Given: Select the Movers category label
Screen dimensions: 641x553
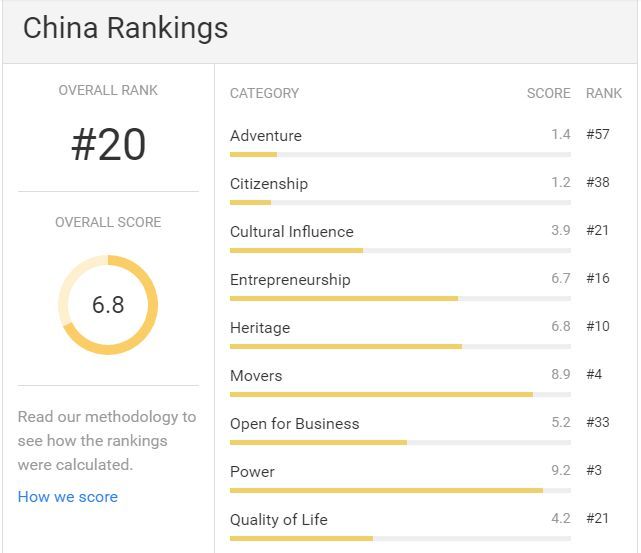Looking at the screenshot, I should point(256,376).
